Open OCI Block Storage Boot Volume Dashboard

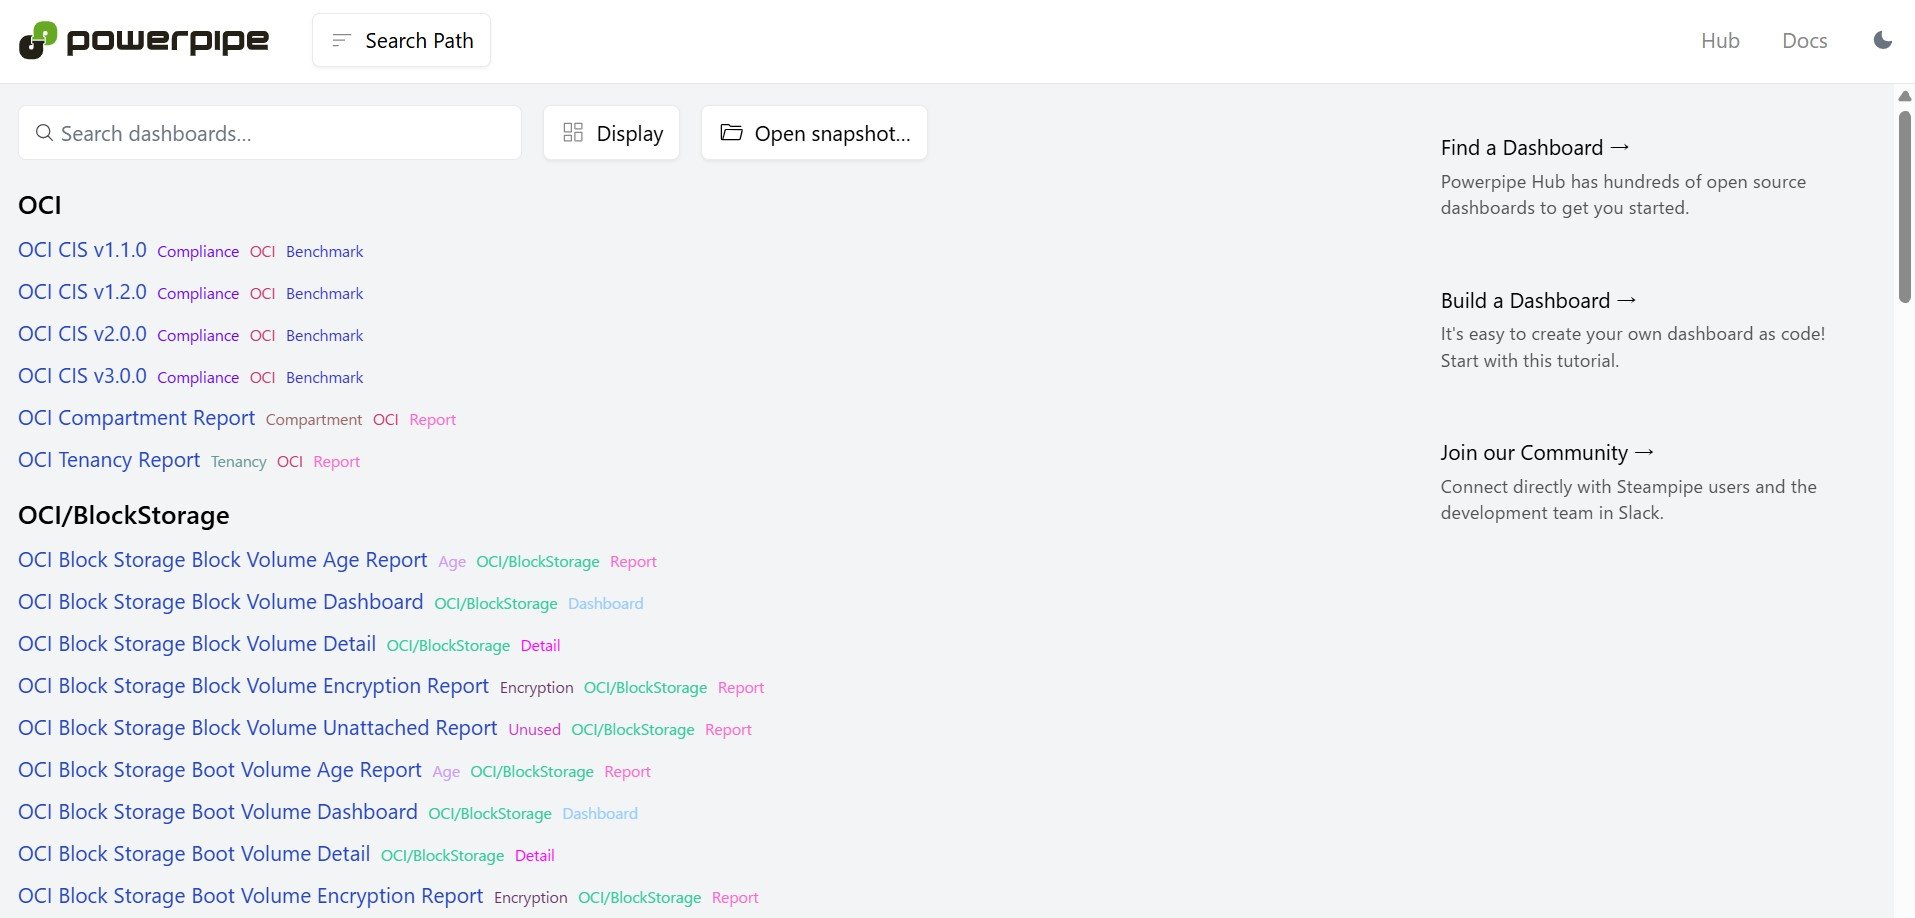tap(217, 812)
